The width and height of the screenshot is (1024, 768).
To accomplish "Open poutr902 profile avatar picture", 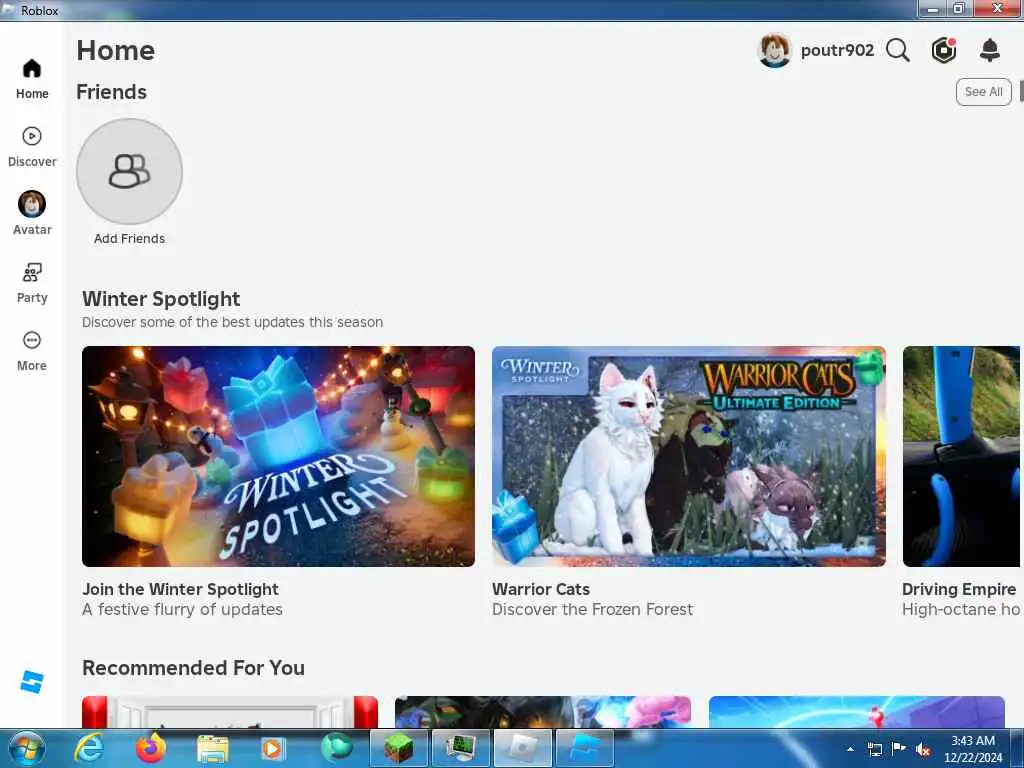I will 775,50.
